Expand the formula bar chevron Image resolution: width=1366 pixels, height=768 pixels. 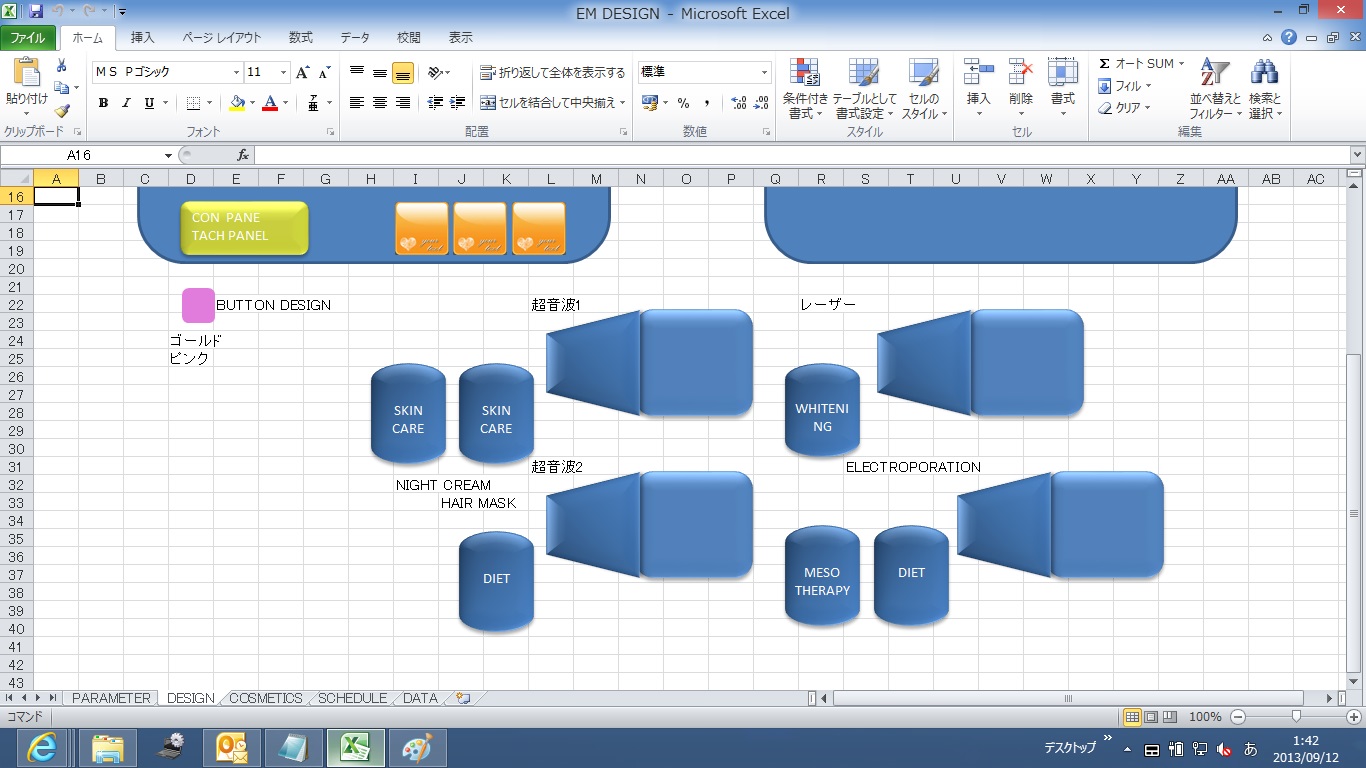coord(1357,156)
